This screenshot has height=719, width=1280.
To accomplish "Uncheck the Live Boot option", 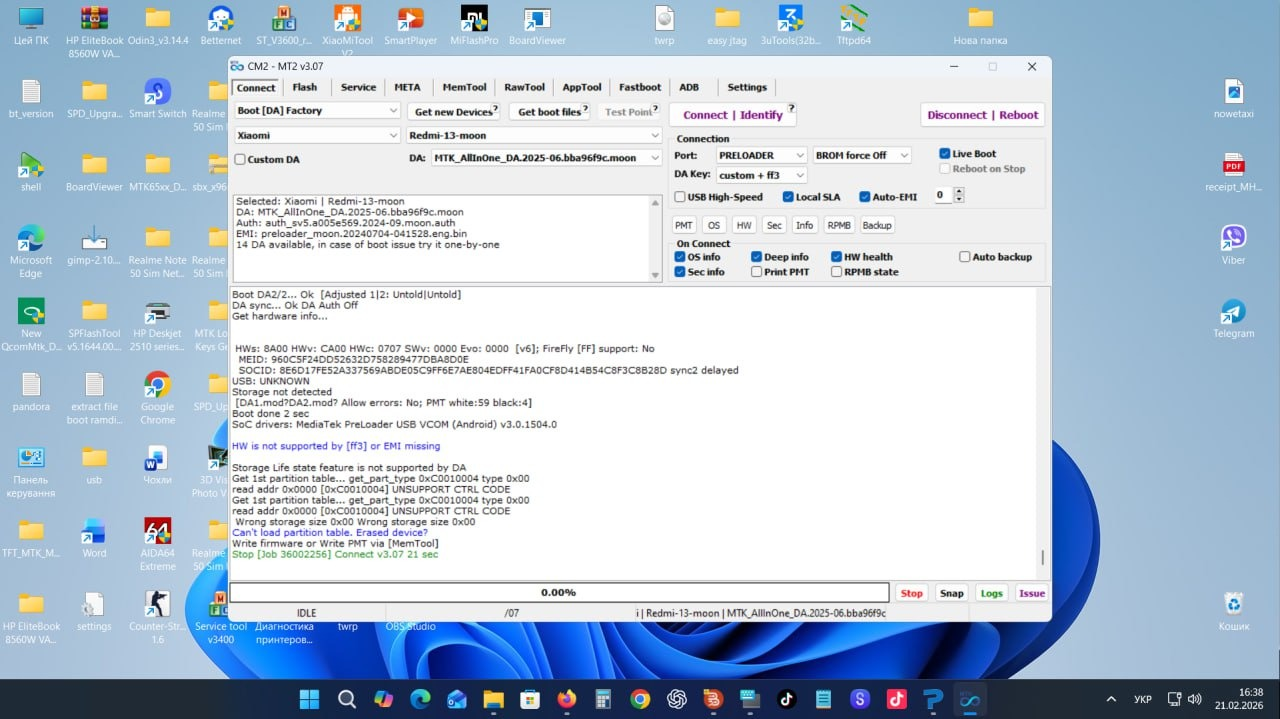I will click(944, 154).
